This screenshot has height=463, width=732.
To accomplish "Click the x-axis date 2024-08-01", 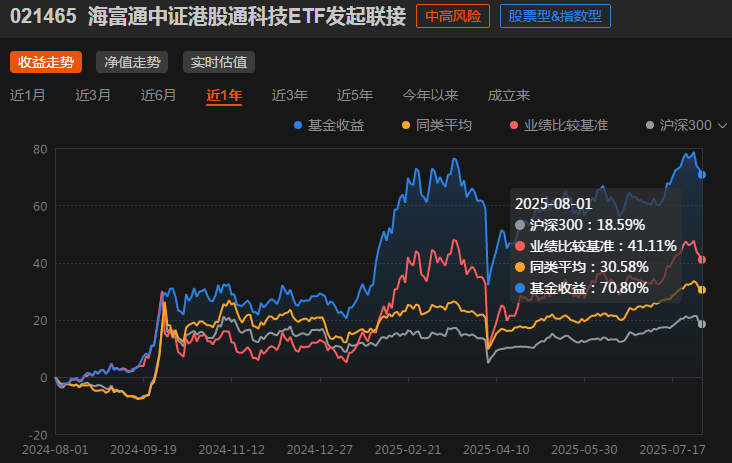I will (55, 449).
